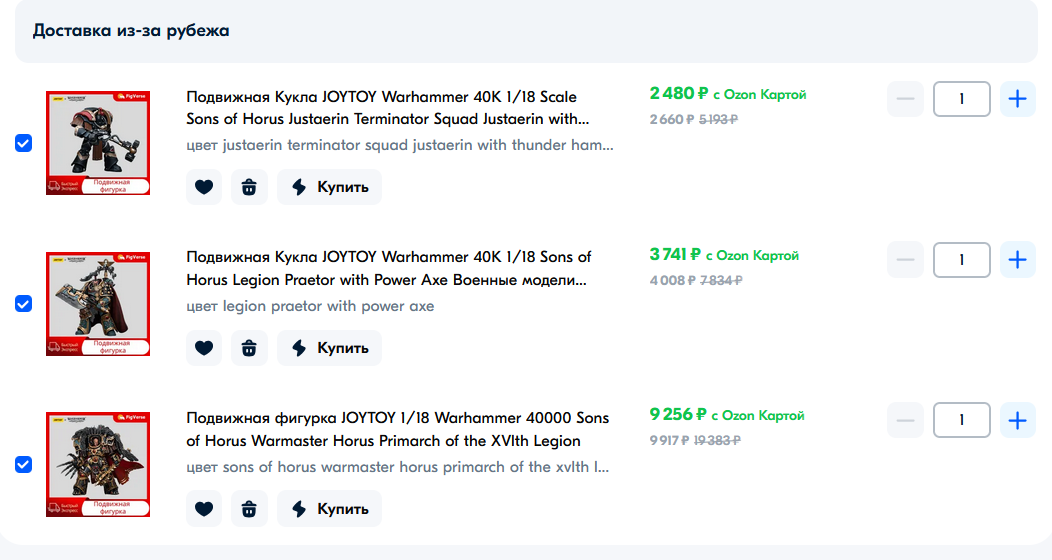1052x560 pixels.
Task: Decrease quantity of Justaerin Terminator Squad
Action: pyautogui.click(x=905, y=99)
